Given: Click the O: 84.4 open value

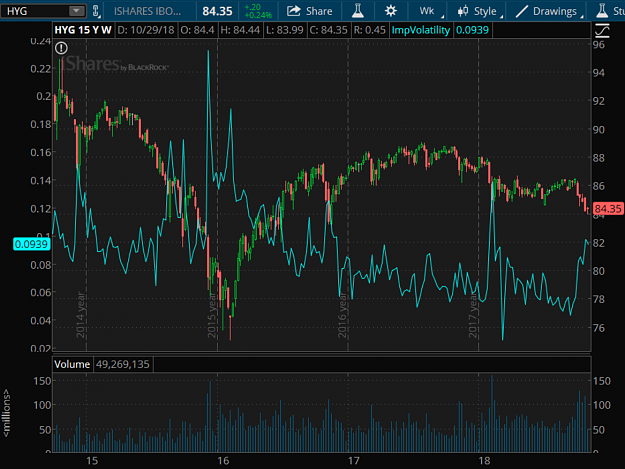Looking at the screenshot, I should pyautogui.click(x=197, y=30).
